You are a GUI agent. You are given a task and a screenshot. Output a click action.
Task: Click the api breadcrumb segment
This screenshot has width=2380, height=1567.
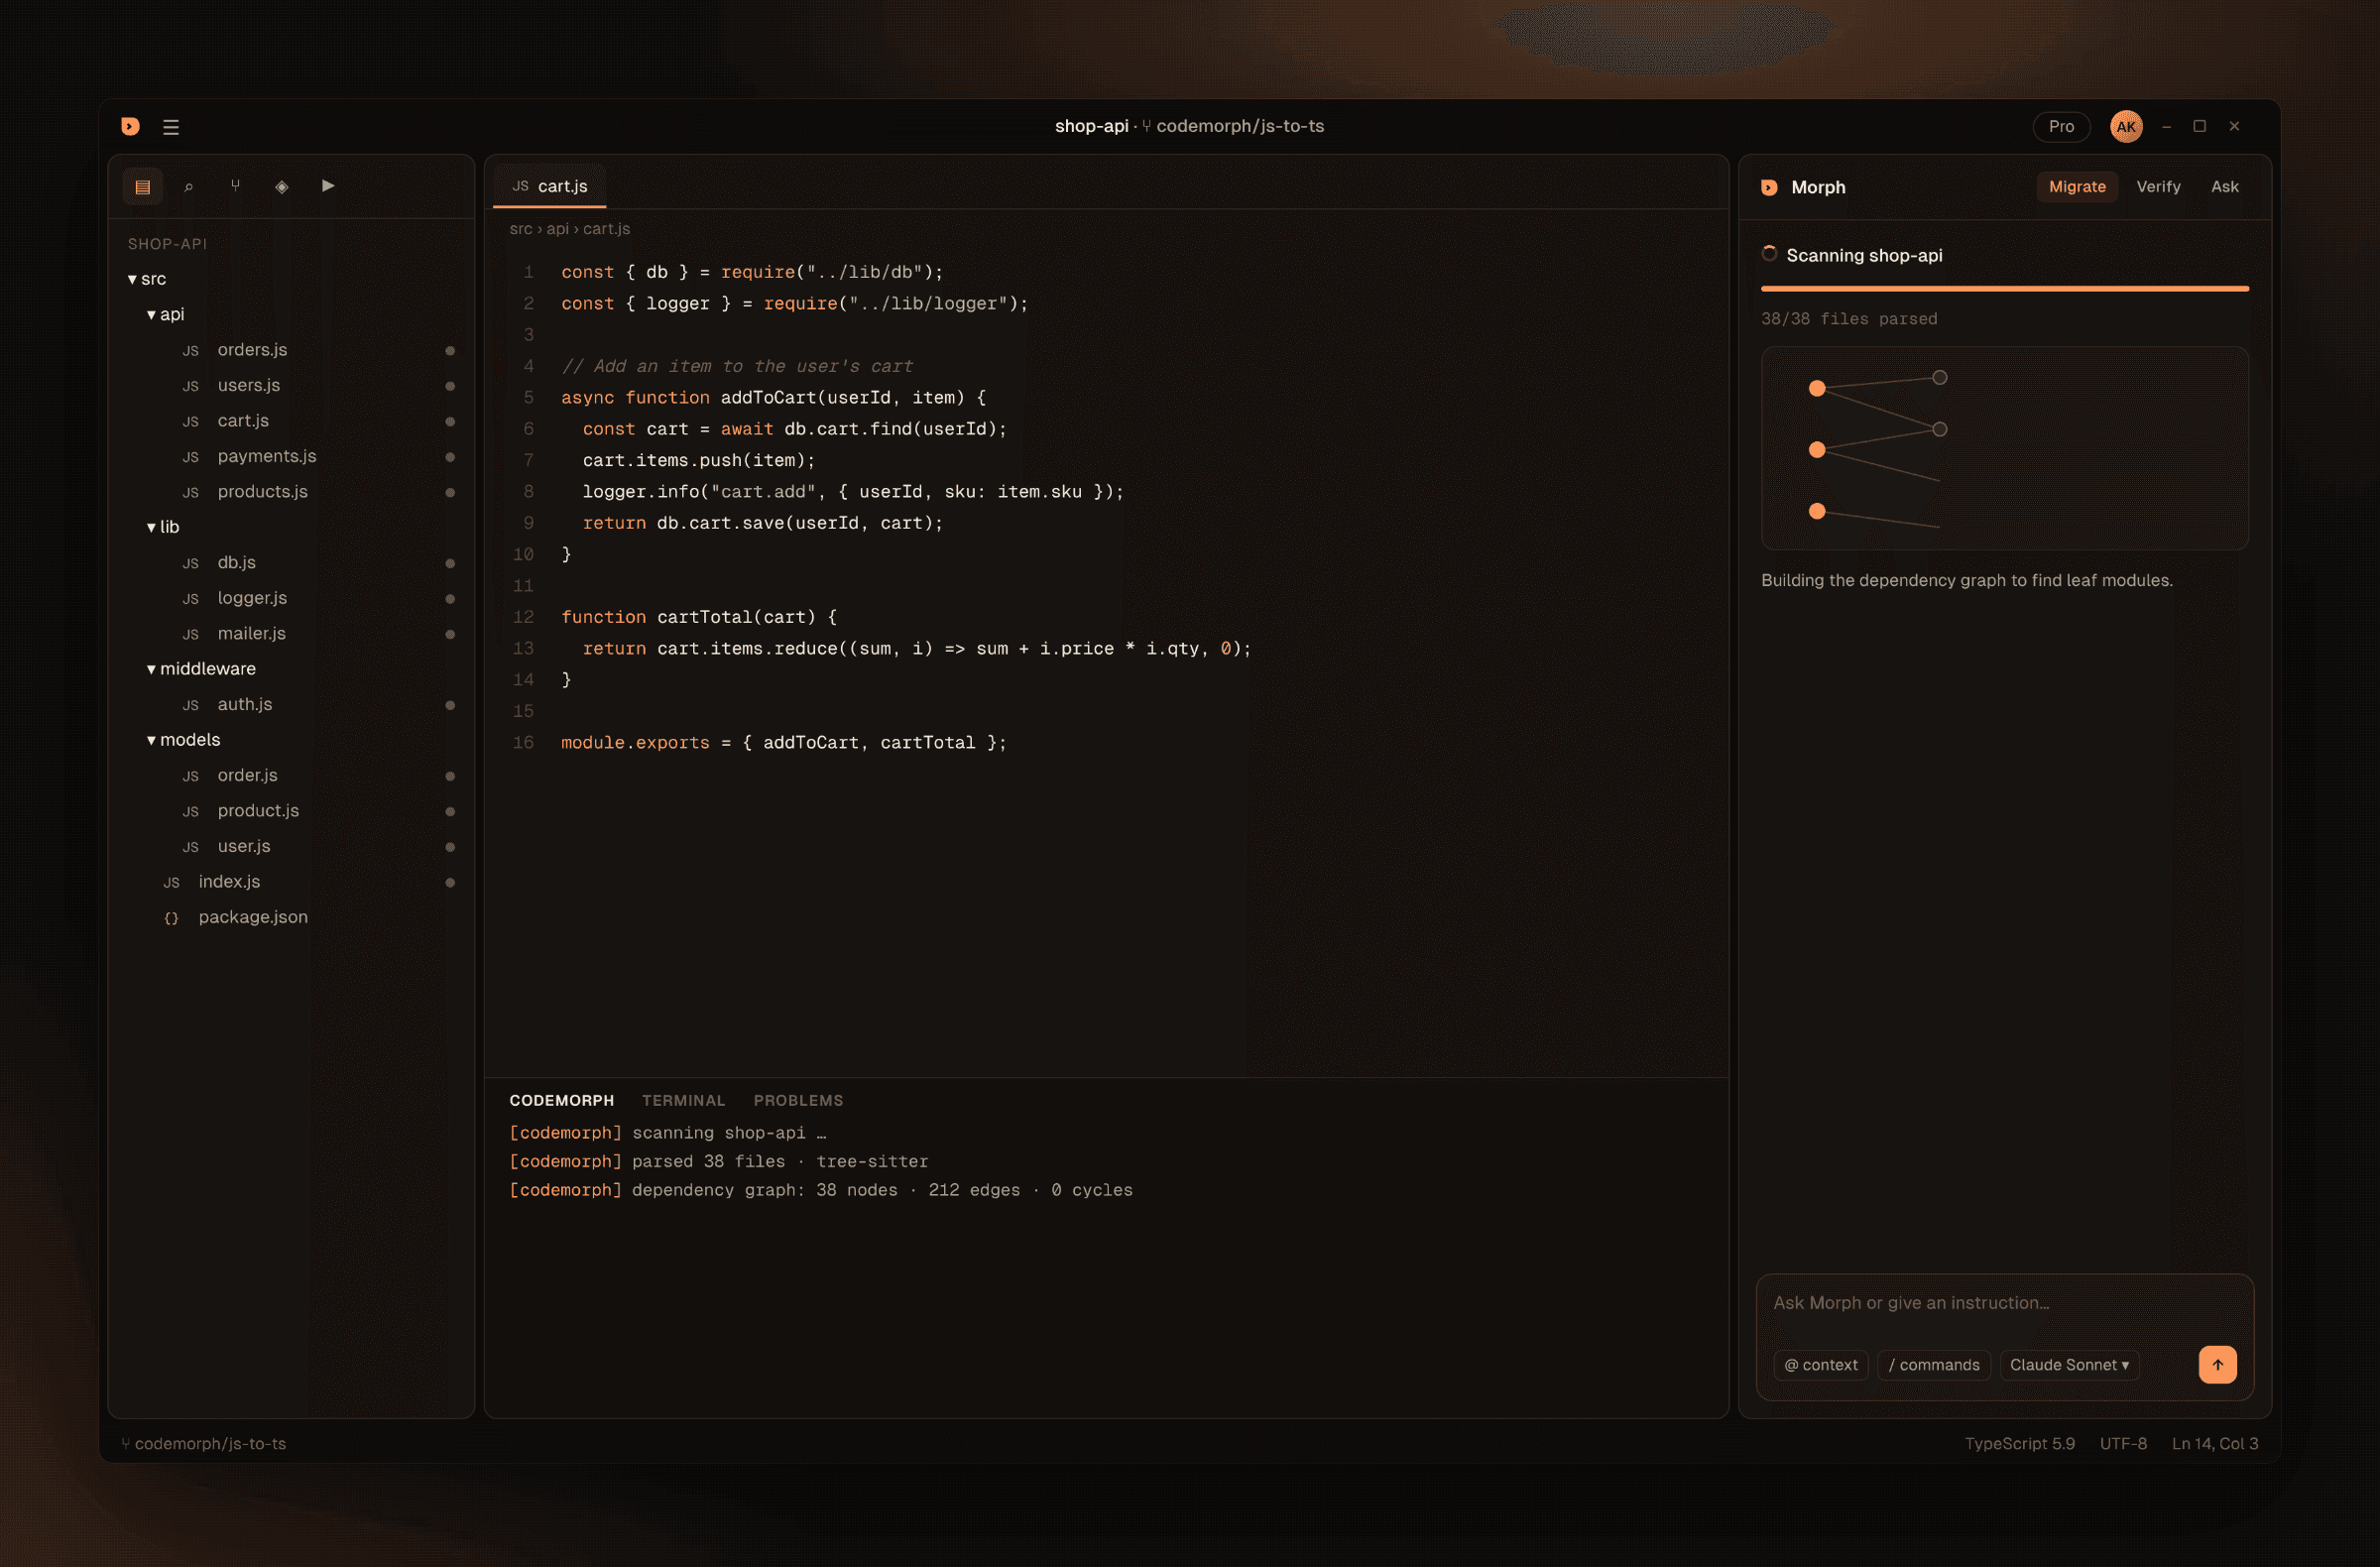557,229
